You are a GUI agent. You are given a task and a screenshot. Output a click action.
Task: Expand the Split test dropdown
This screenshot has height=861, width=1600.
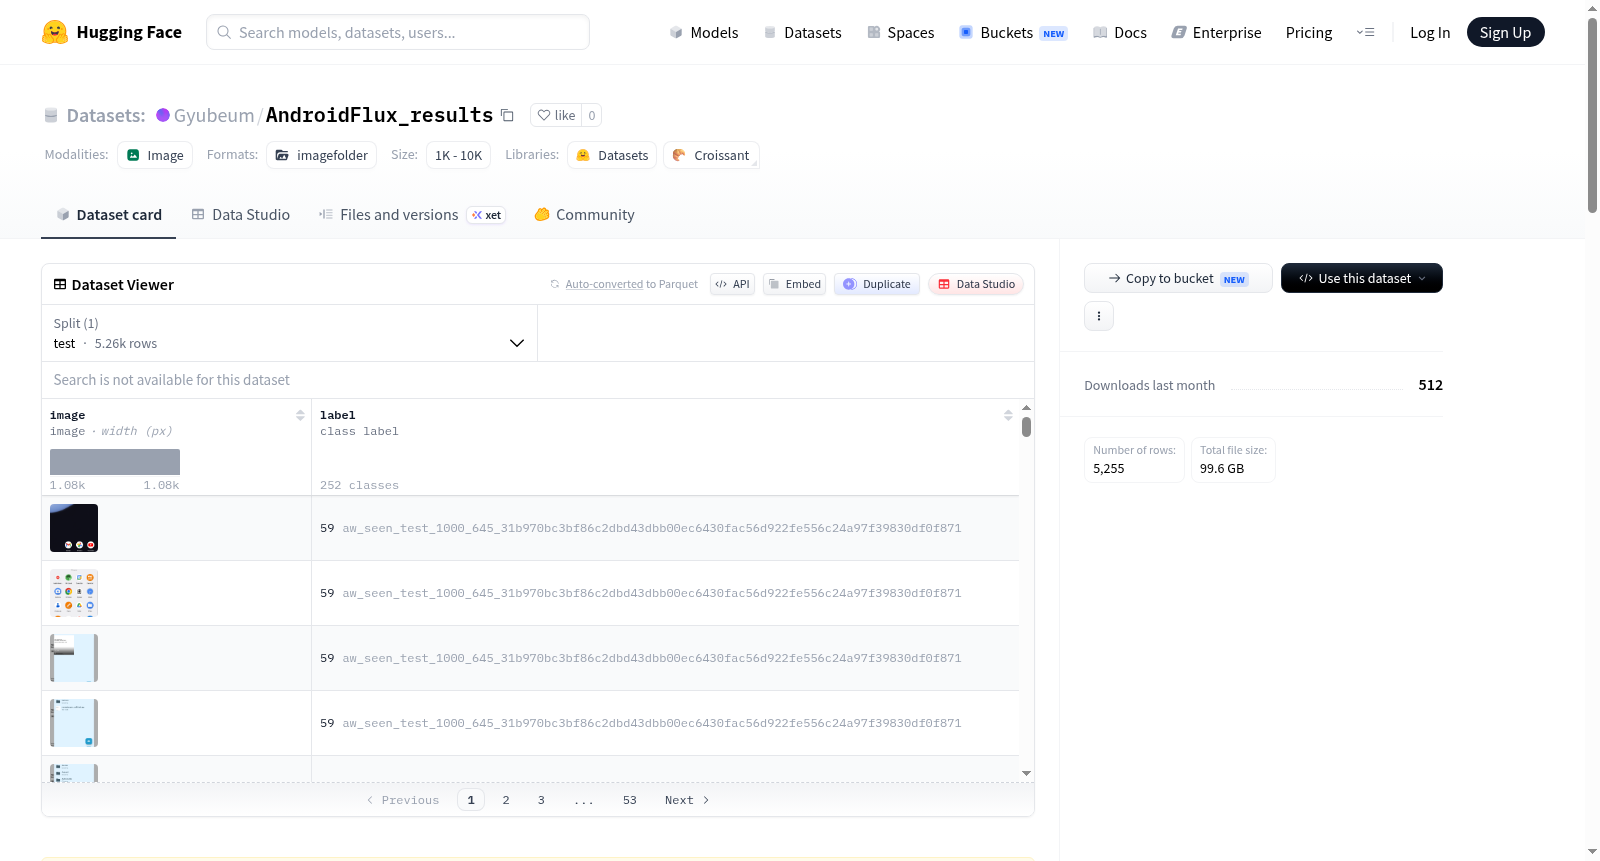coord(289,333)
